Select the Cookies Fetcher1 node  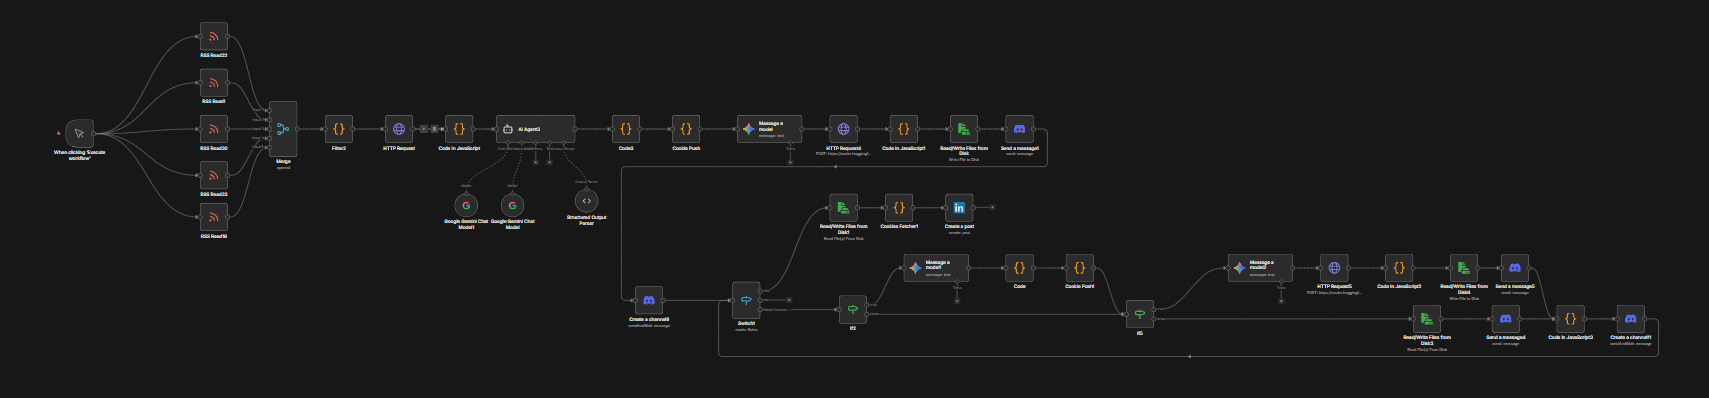tap(899, 208)
